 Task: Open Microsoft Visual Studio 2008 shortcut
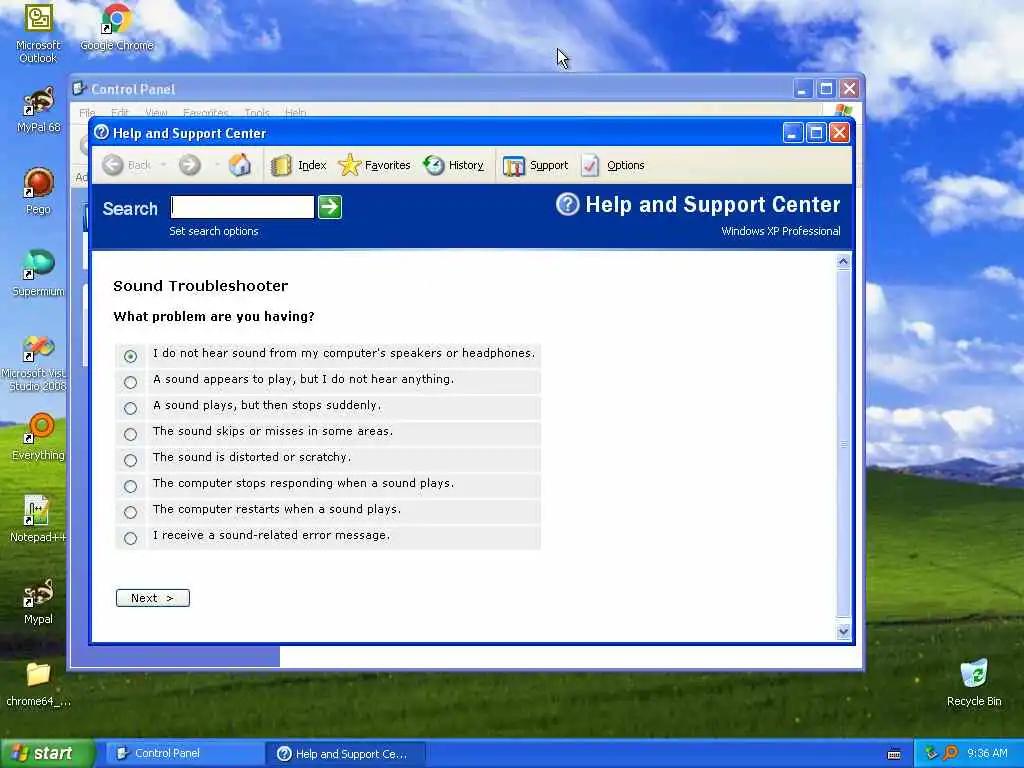pyautogui.click(x=37, y=363)
